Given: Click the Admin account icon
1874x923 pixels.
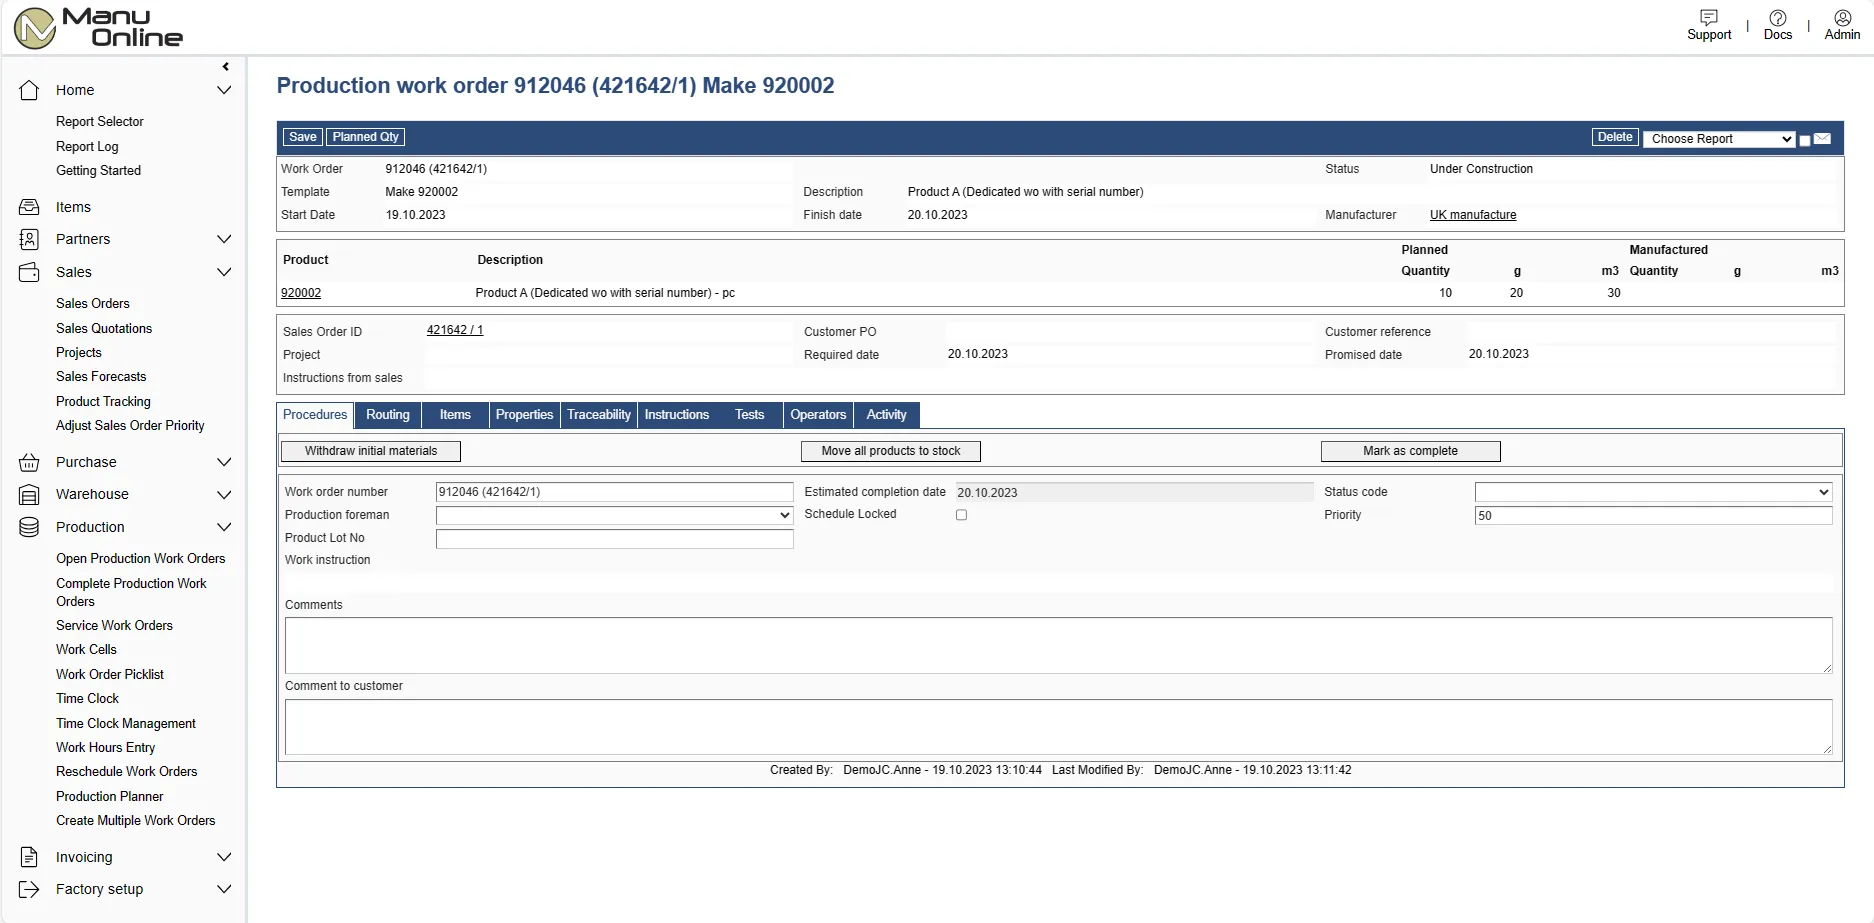Looking at the screenshot, I should point(1842,17).
